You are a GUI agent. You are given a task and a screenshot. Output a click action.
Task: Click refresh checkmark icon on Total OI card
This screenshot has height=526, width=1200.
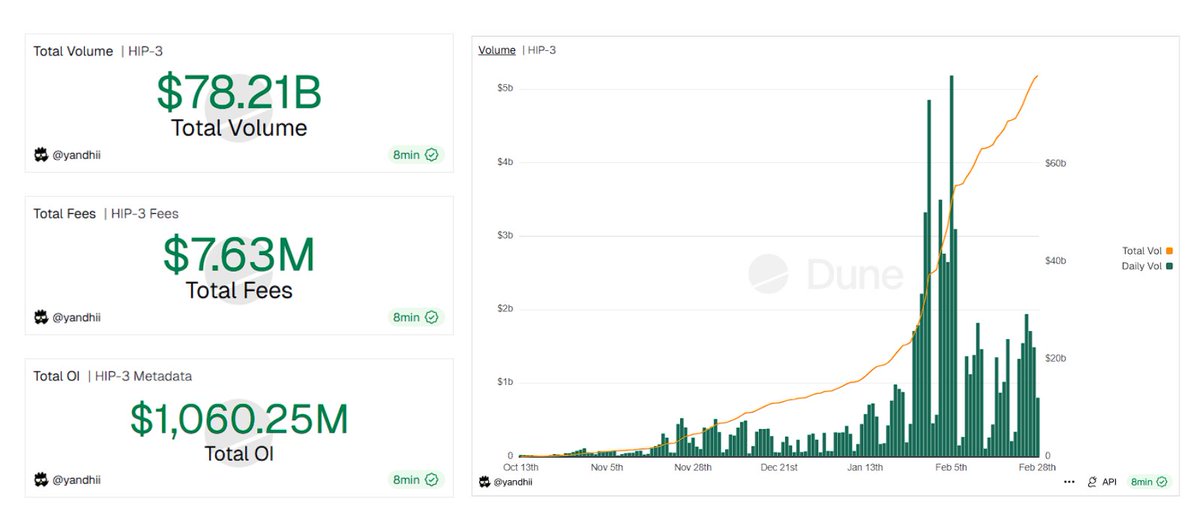pyautogui.click(x=432, y=480)
